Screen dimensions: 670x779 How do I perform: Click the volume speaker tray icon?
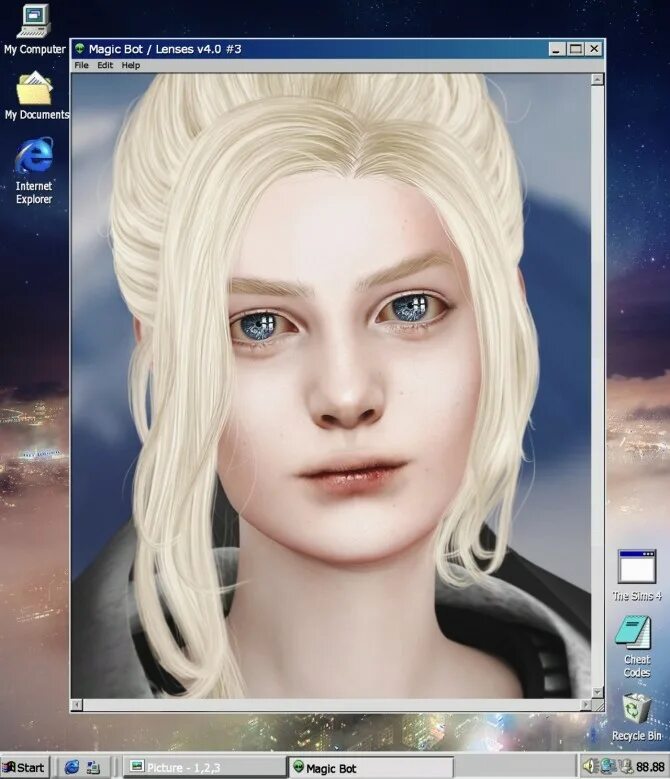pos(590,767)
